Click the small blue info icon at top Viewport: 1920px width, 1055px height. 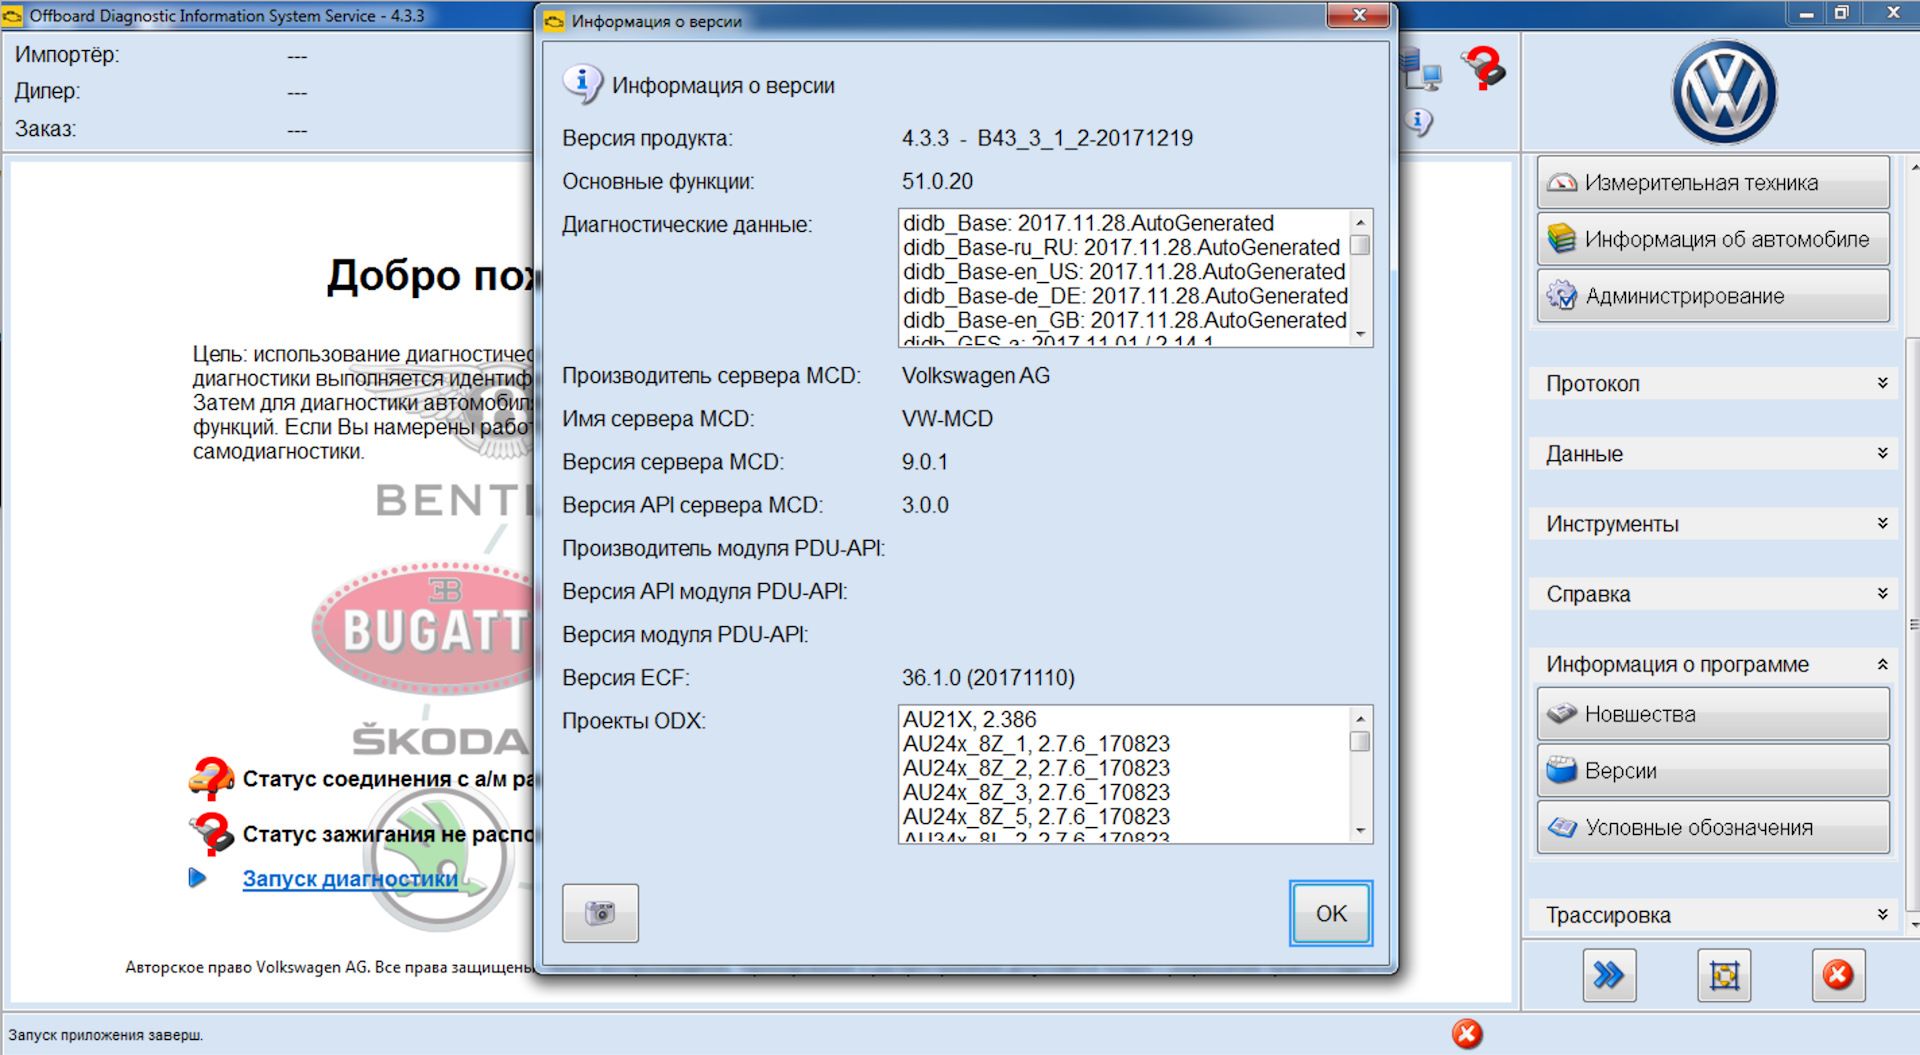pyautogui.click(x=1418, y=122)
